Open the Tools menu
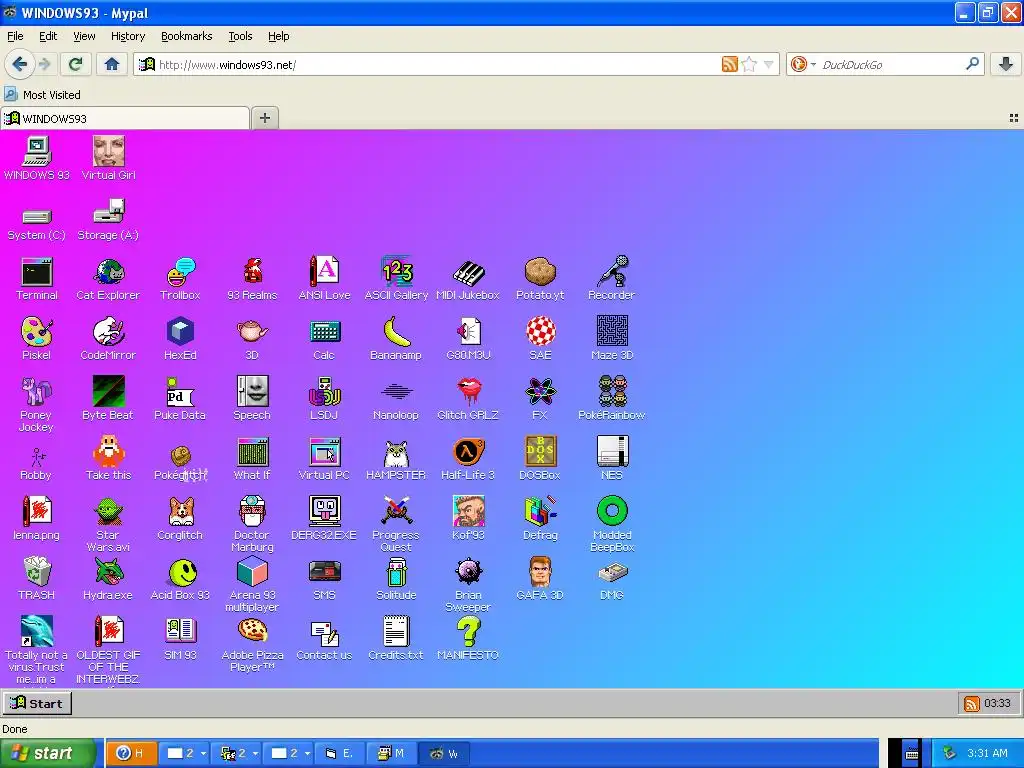Viewport: 1024px width, 768px height. click(x=240, y=36)
